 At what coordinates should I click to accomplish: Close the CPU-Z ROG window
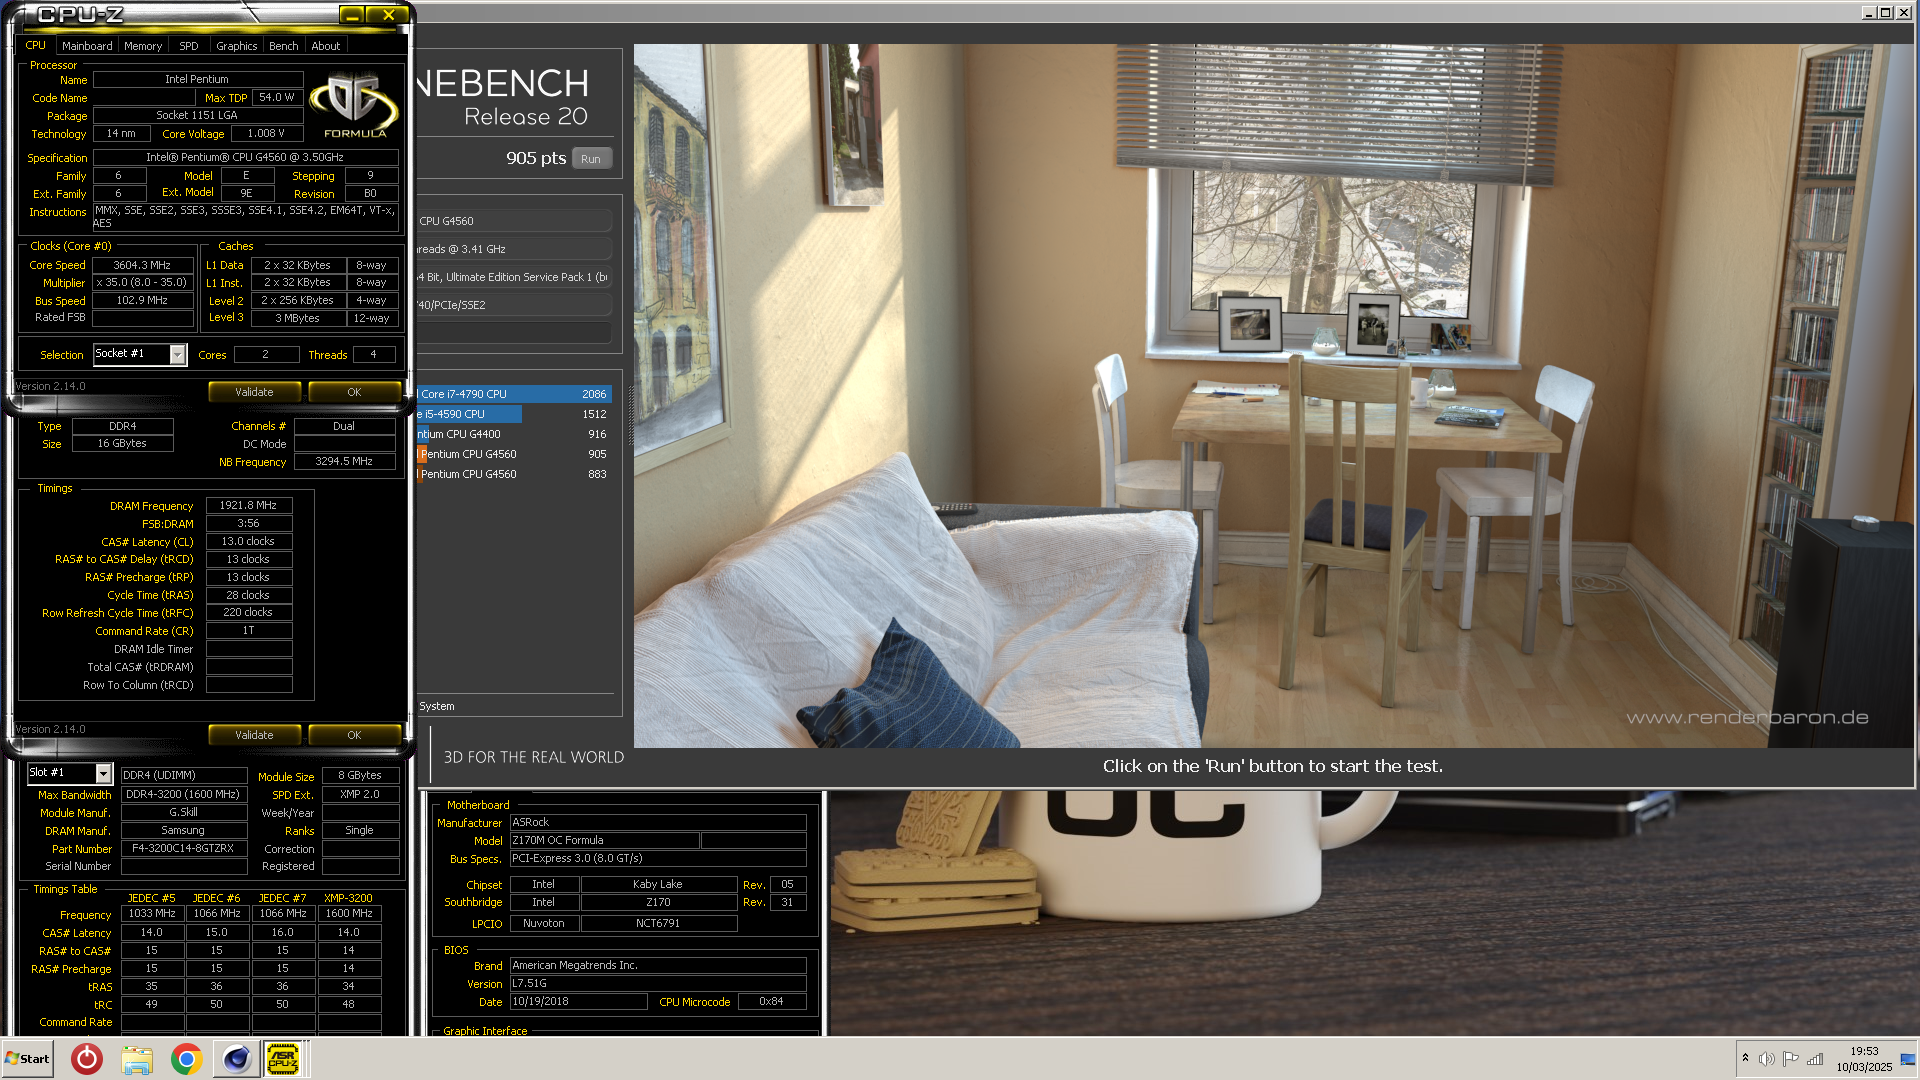(x=388, y=14)
